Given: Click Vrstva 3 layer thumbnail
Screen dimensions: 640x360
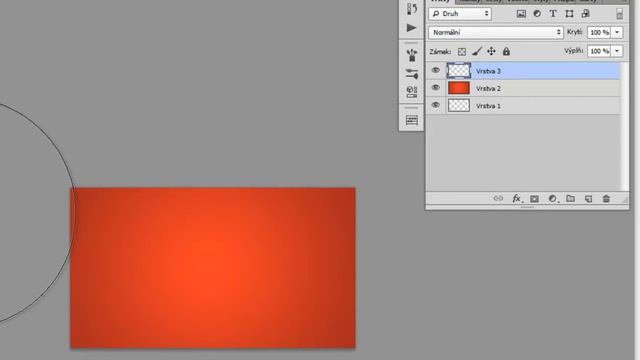Looking at the screenshot, I should (x=459, y=71).
